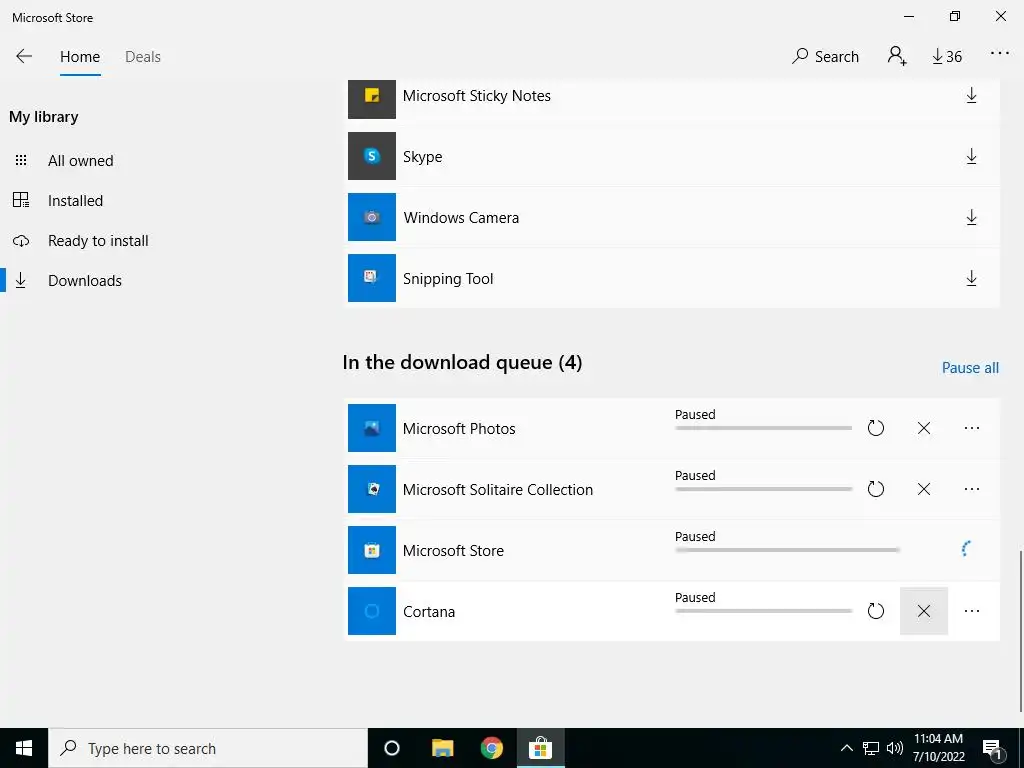Screen dimensions: 1024x768
Task: Open Cortana from the taskbar
Action: tap(391, 748)
